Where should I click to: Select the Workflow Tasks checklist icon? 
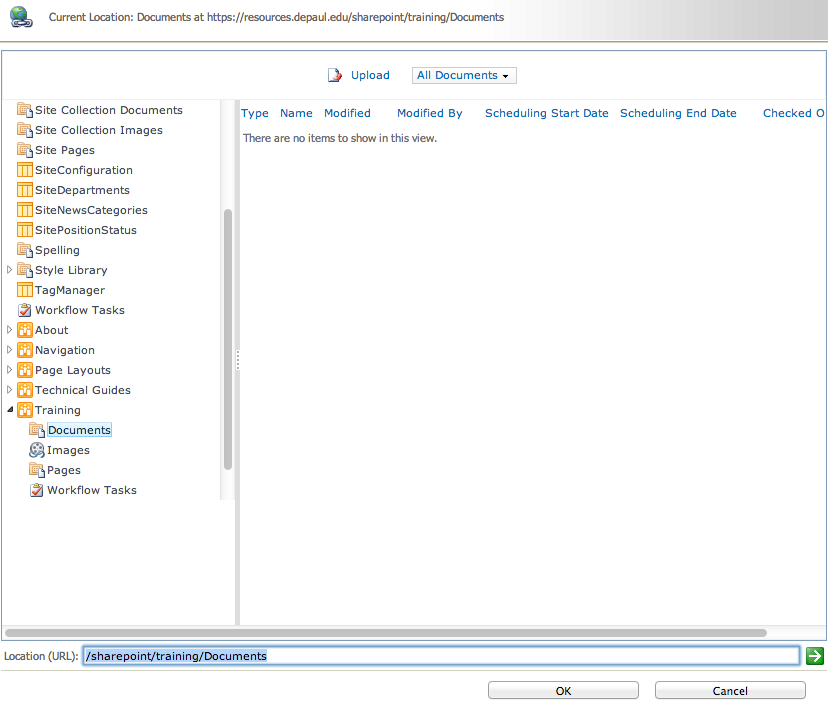point(23,310)
